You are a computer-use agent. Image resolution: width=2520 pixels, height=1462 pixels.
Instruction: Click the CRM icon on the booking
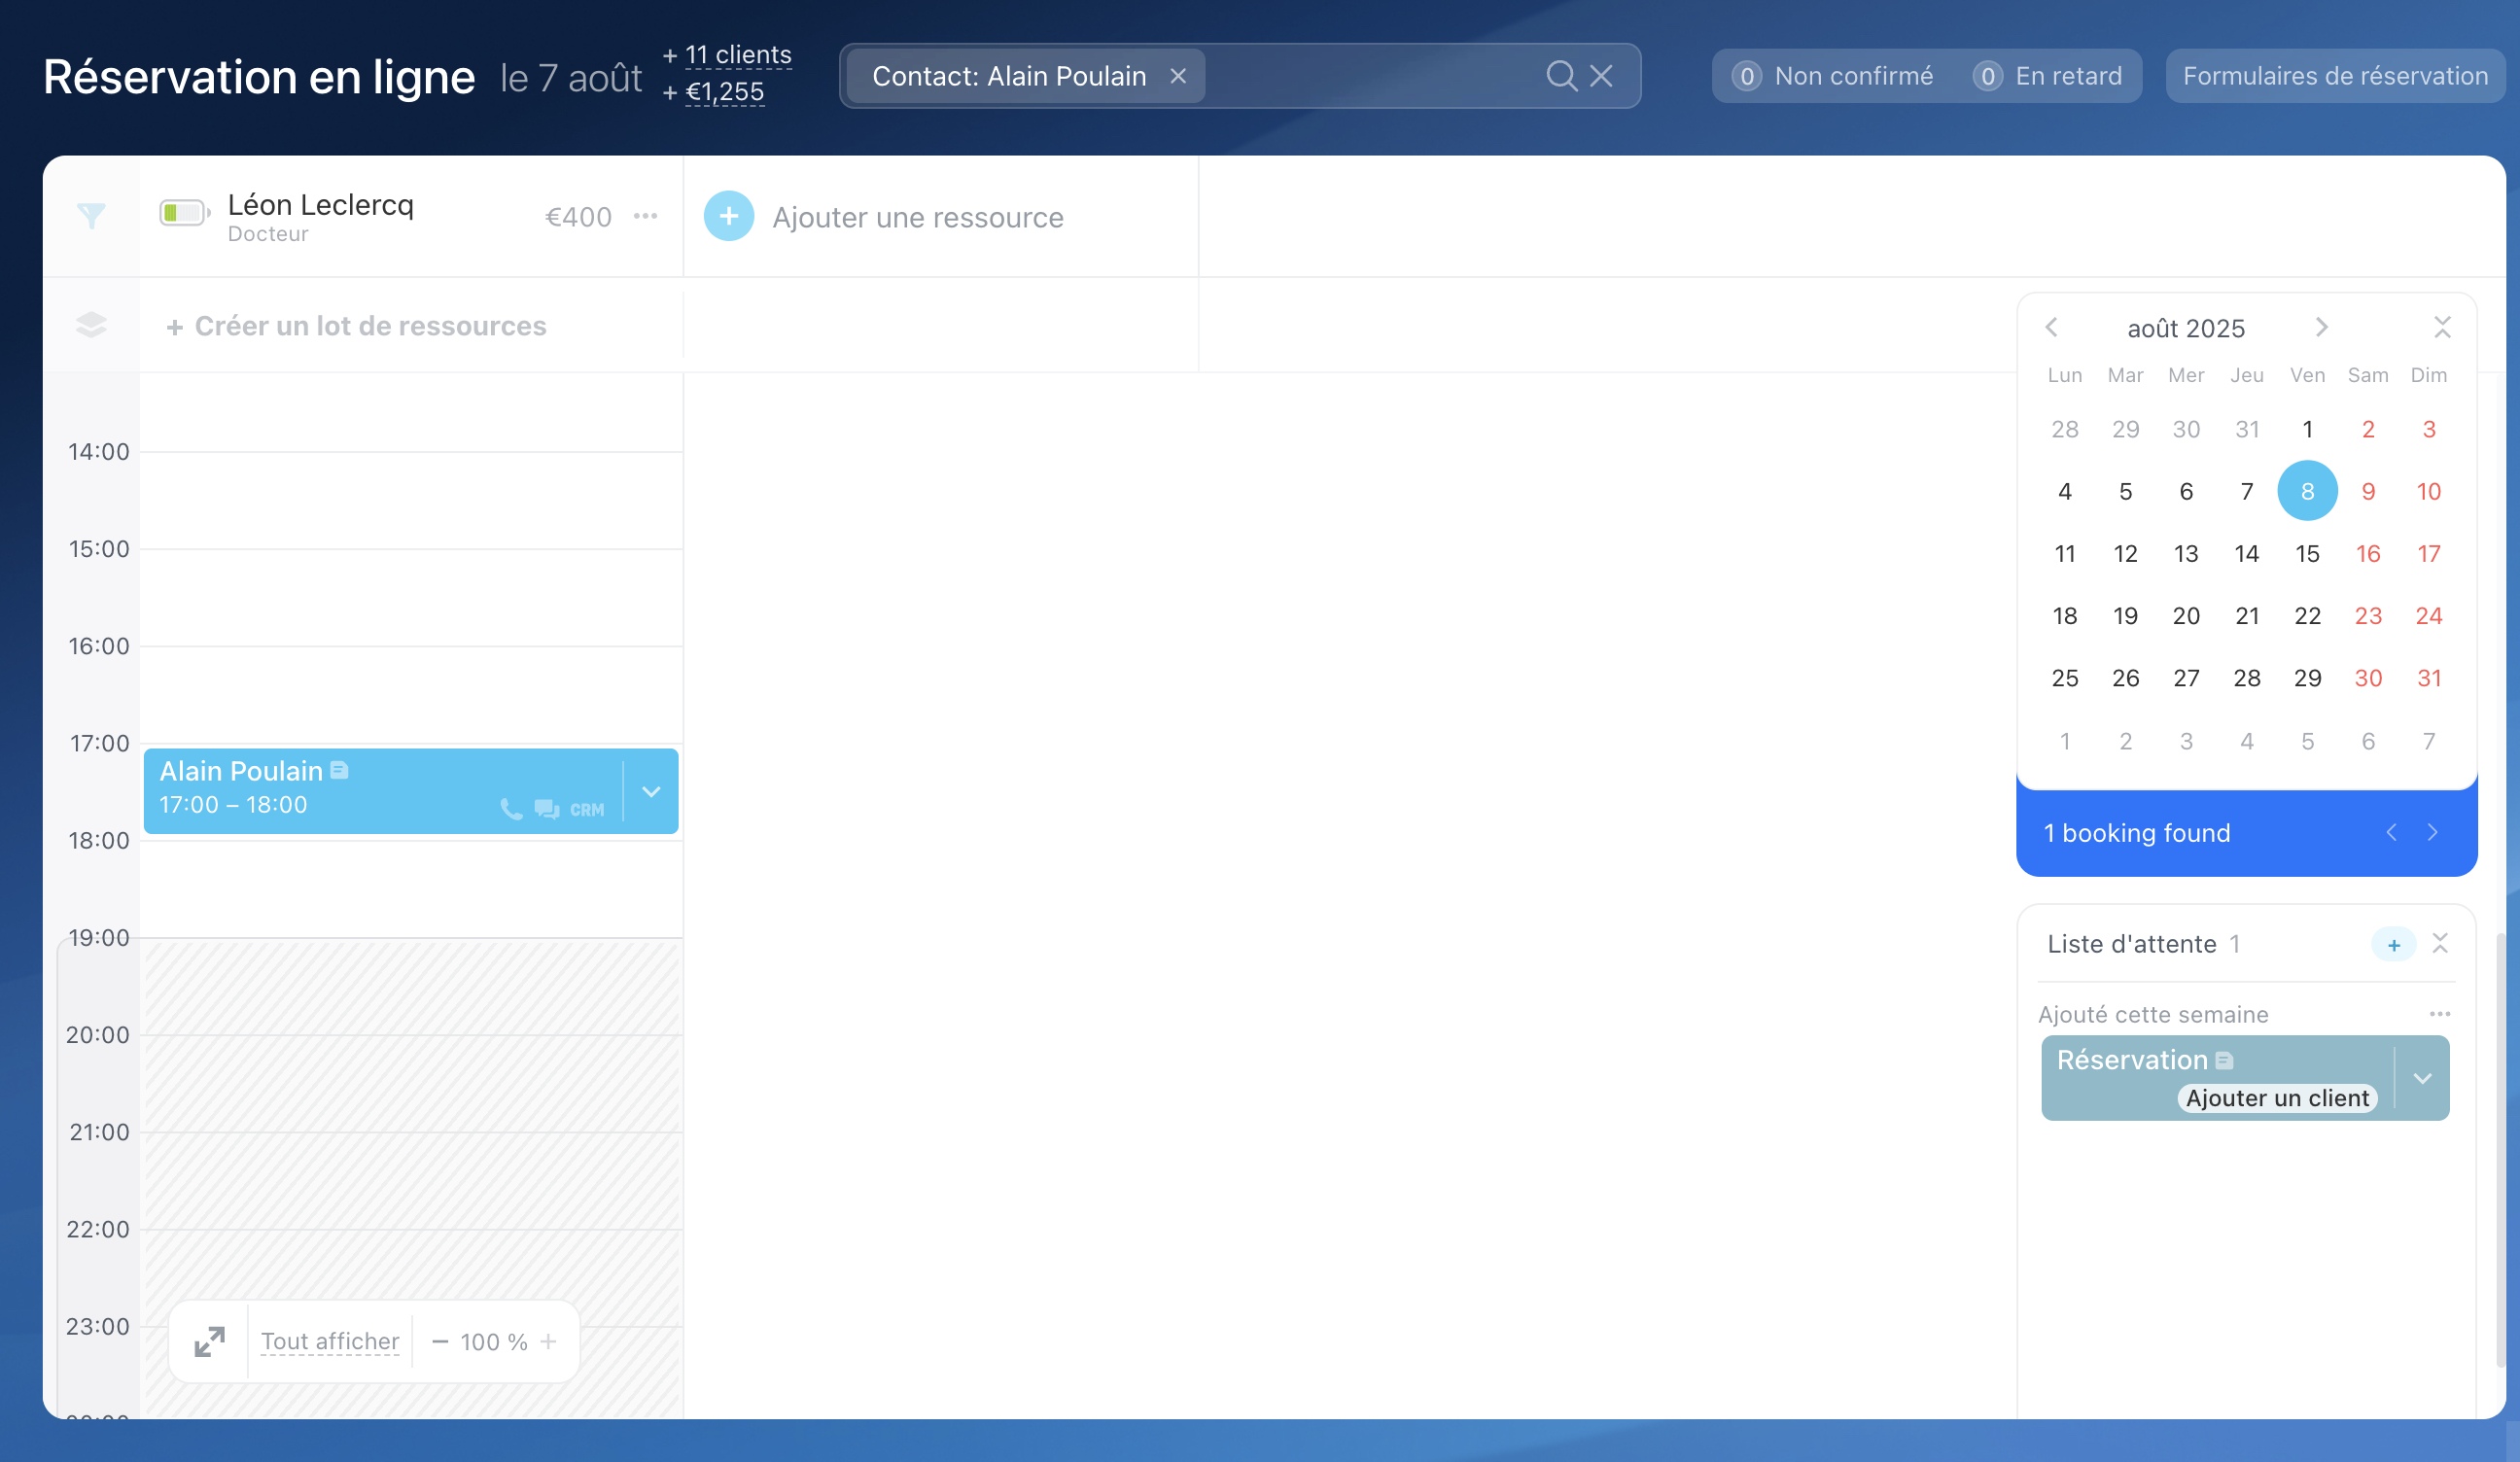[x=587, y=810]
